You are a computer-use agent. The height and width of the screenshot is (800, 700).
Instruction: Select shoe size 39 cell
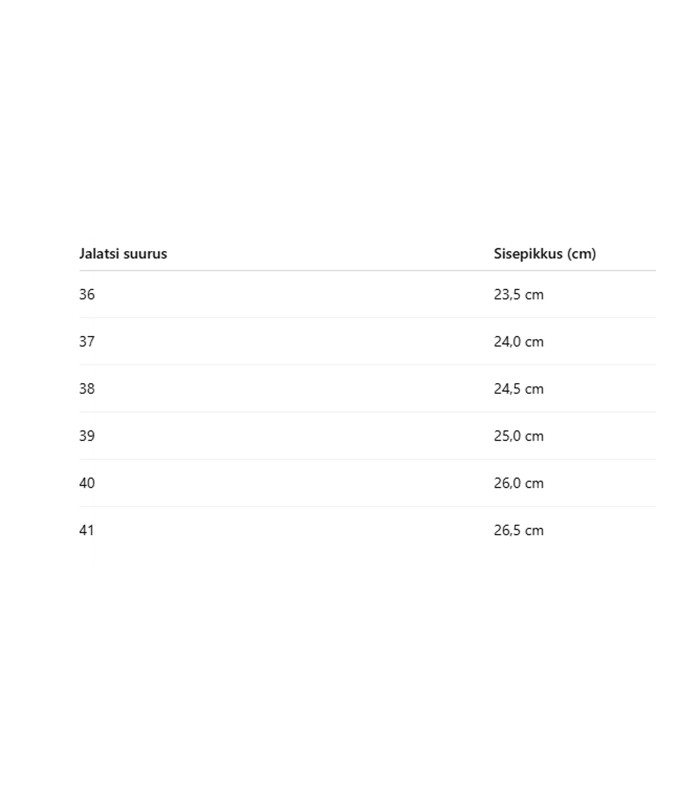[87, 436]
